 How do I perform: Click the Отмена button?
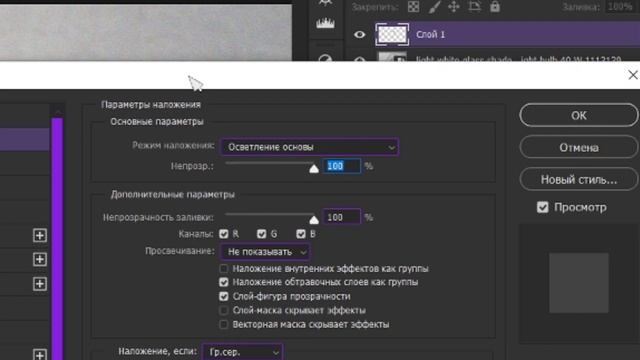coord(579,147)
